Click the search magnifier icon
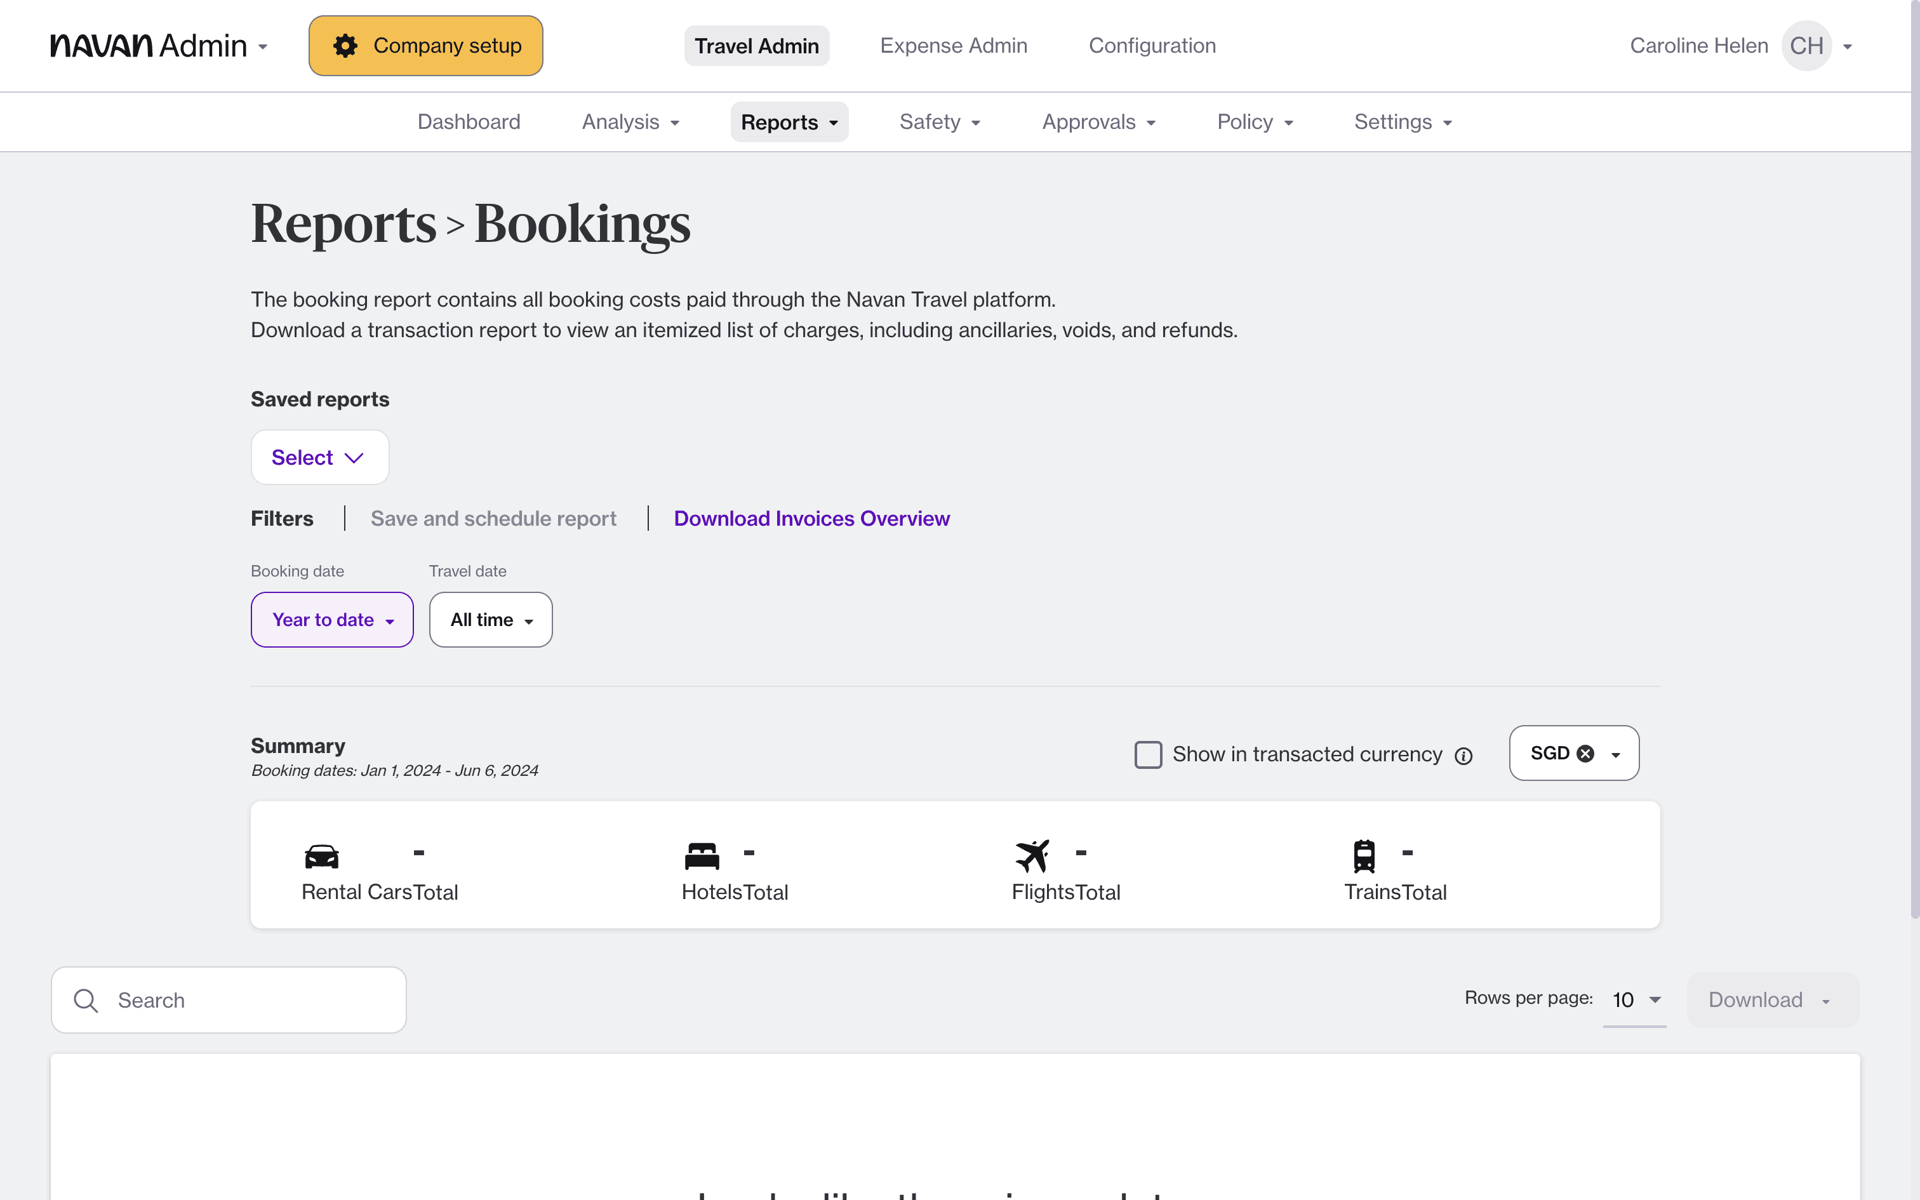Screen dimensions: 1920x1200 pos(86,1001)
